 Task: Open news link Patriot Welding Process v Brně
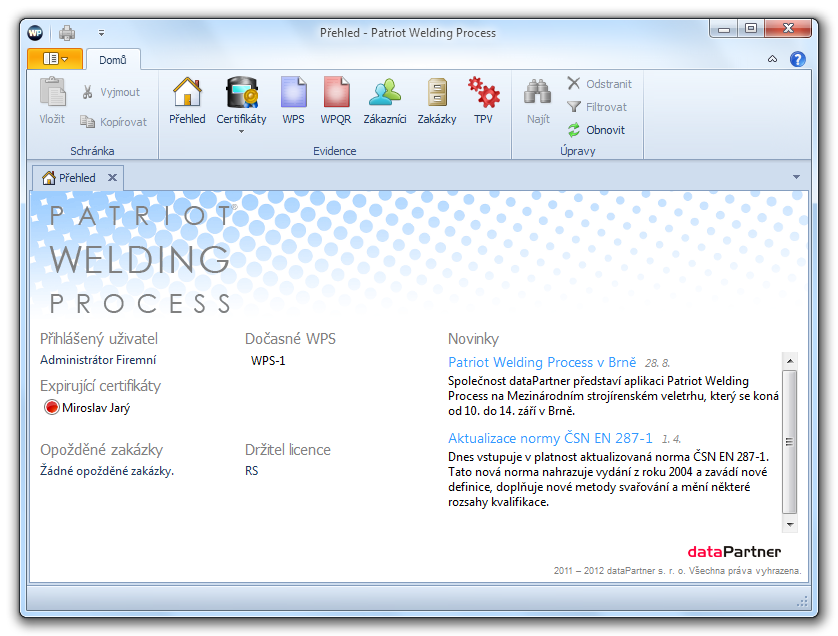[542, 362]
